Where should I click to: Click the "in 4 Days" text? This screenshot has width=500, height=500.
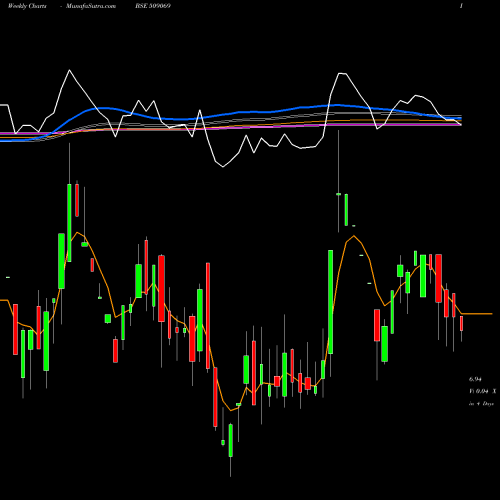[x=481, y=403]
